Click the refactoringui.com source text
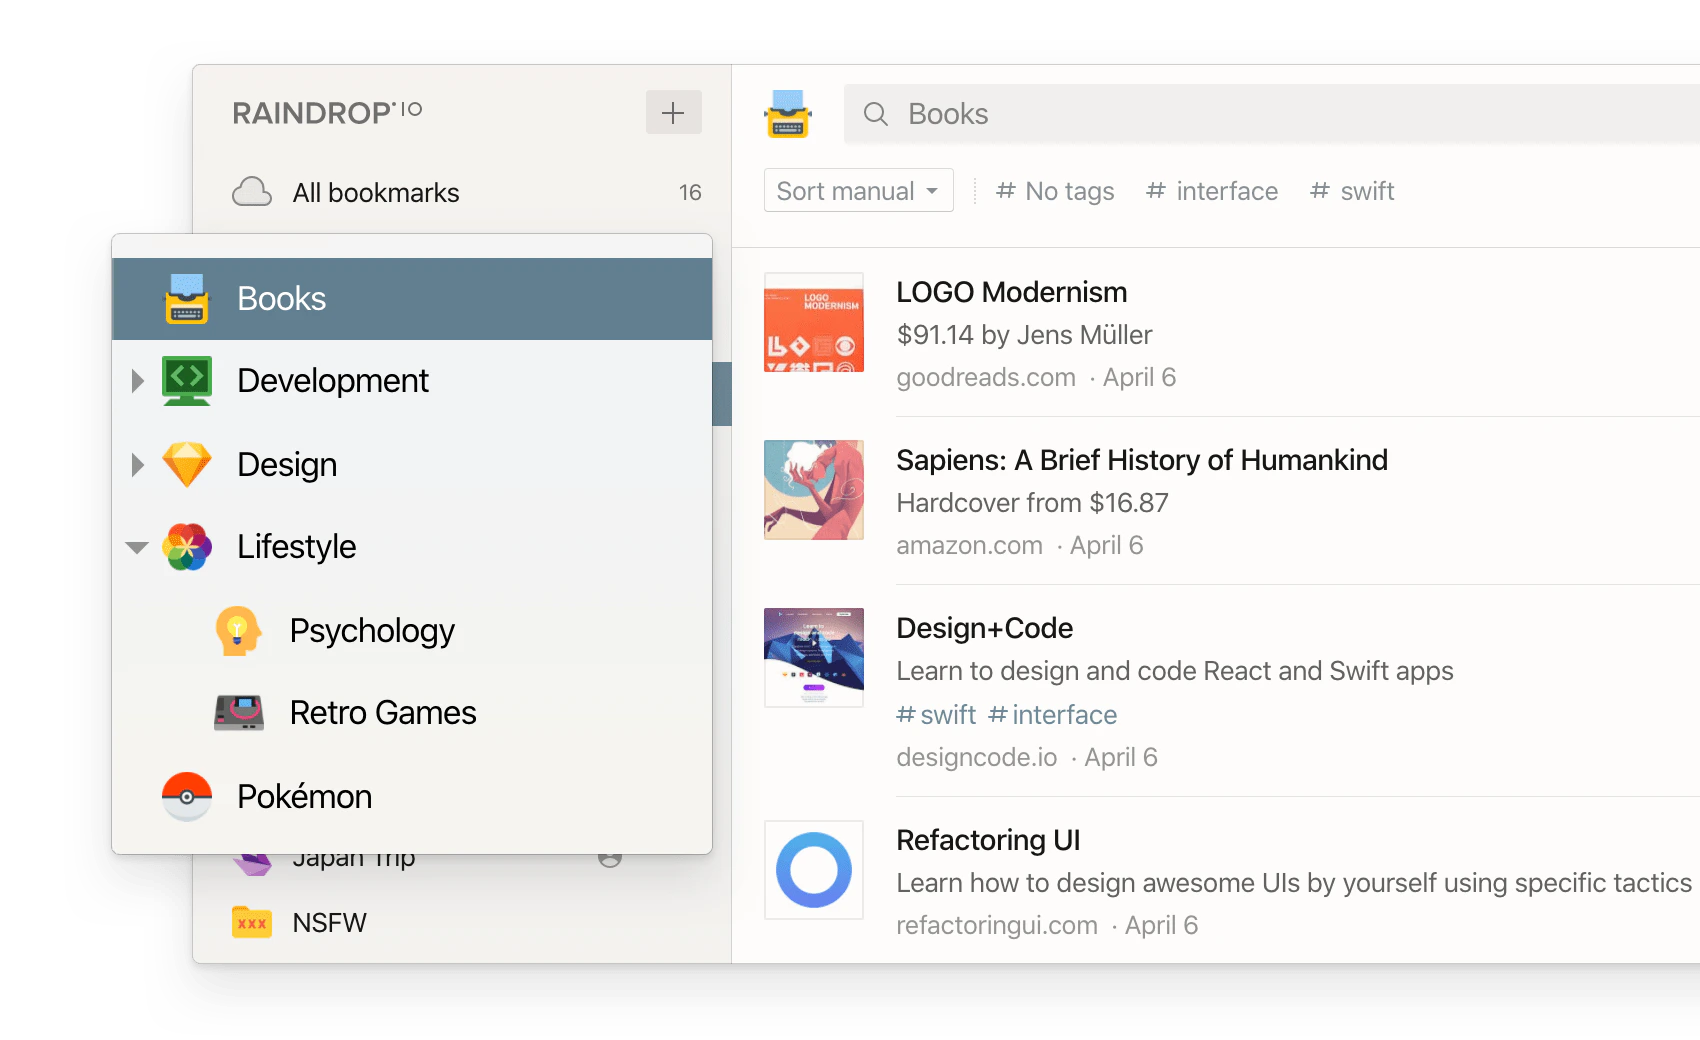 997,925
